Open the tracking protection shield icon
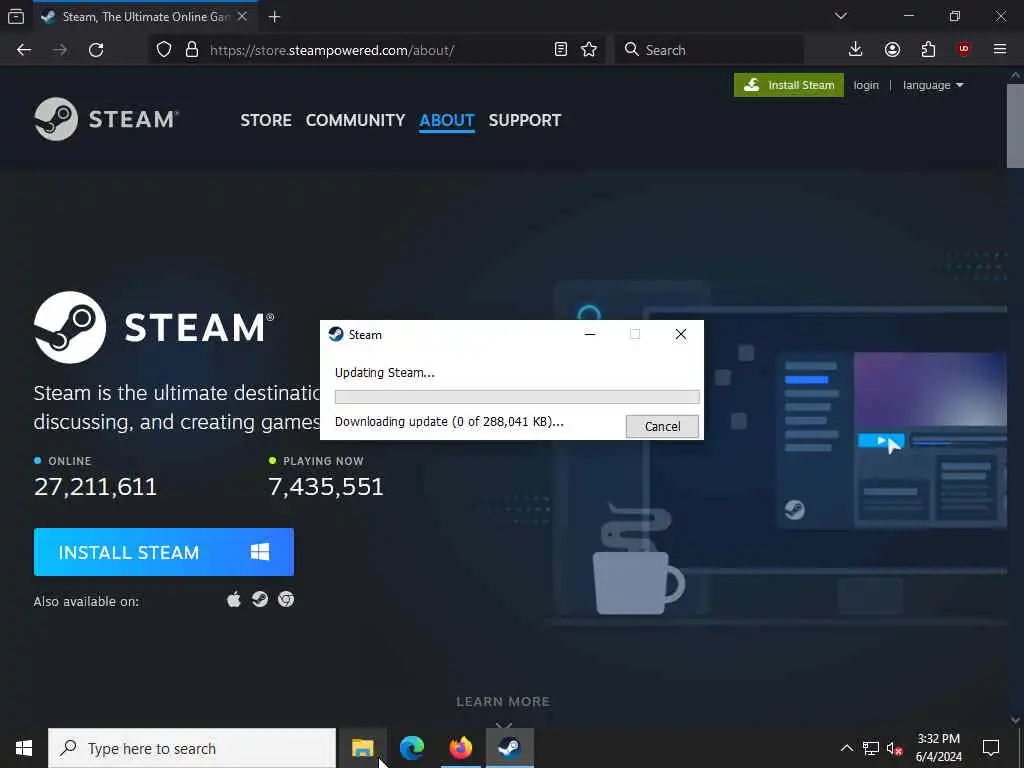Viewport: 1024px width, 768px height. pyautogui.click(x=164, y=50)
